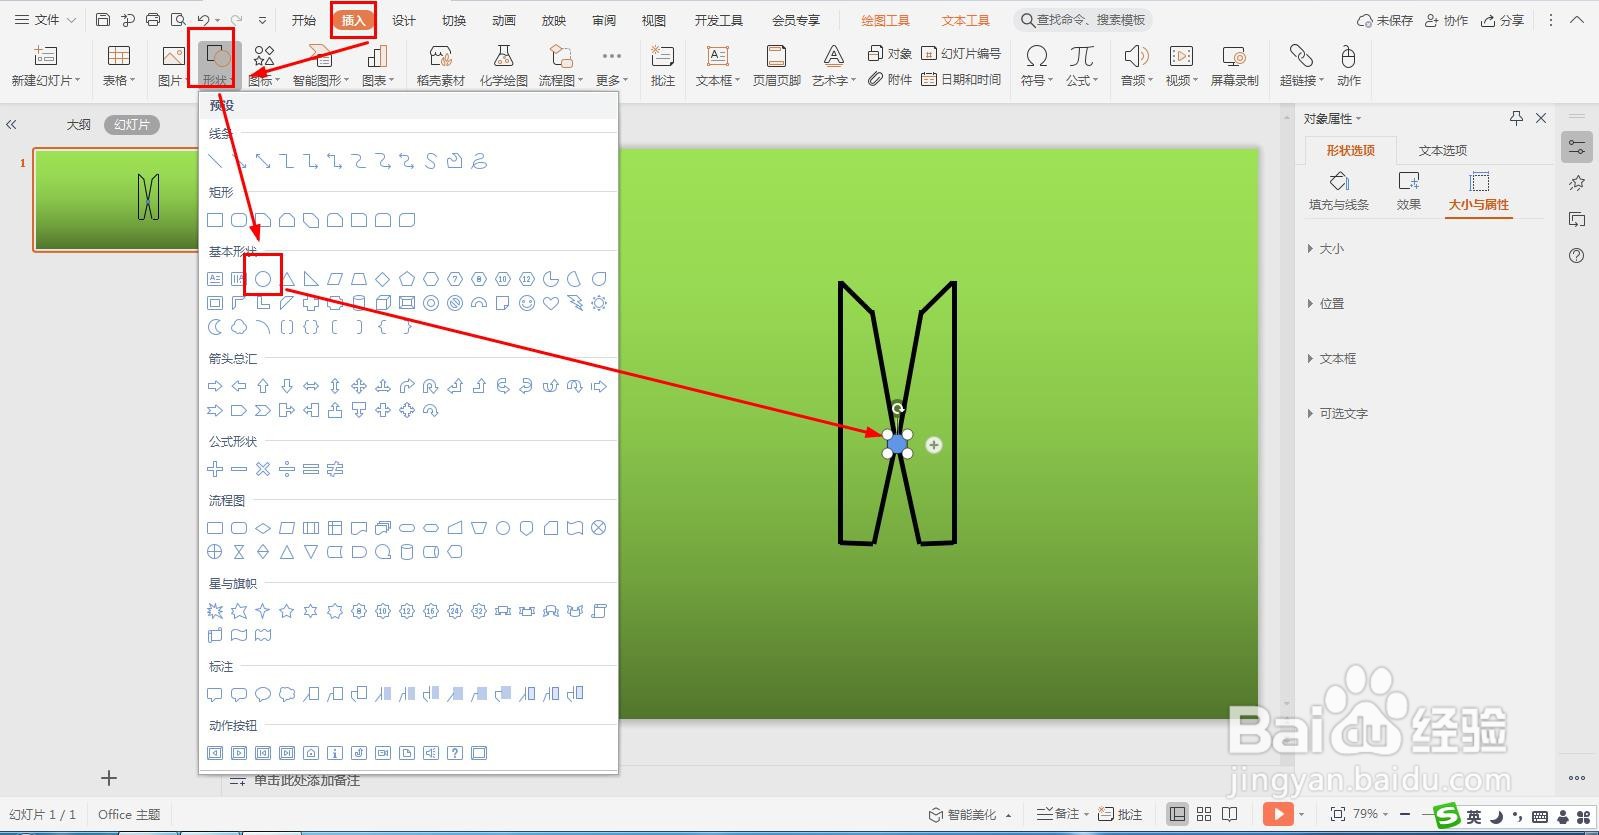Click Unsaved (未保存) status button

1385,20
